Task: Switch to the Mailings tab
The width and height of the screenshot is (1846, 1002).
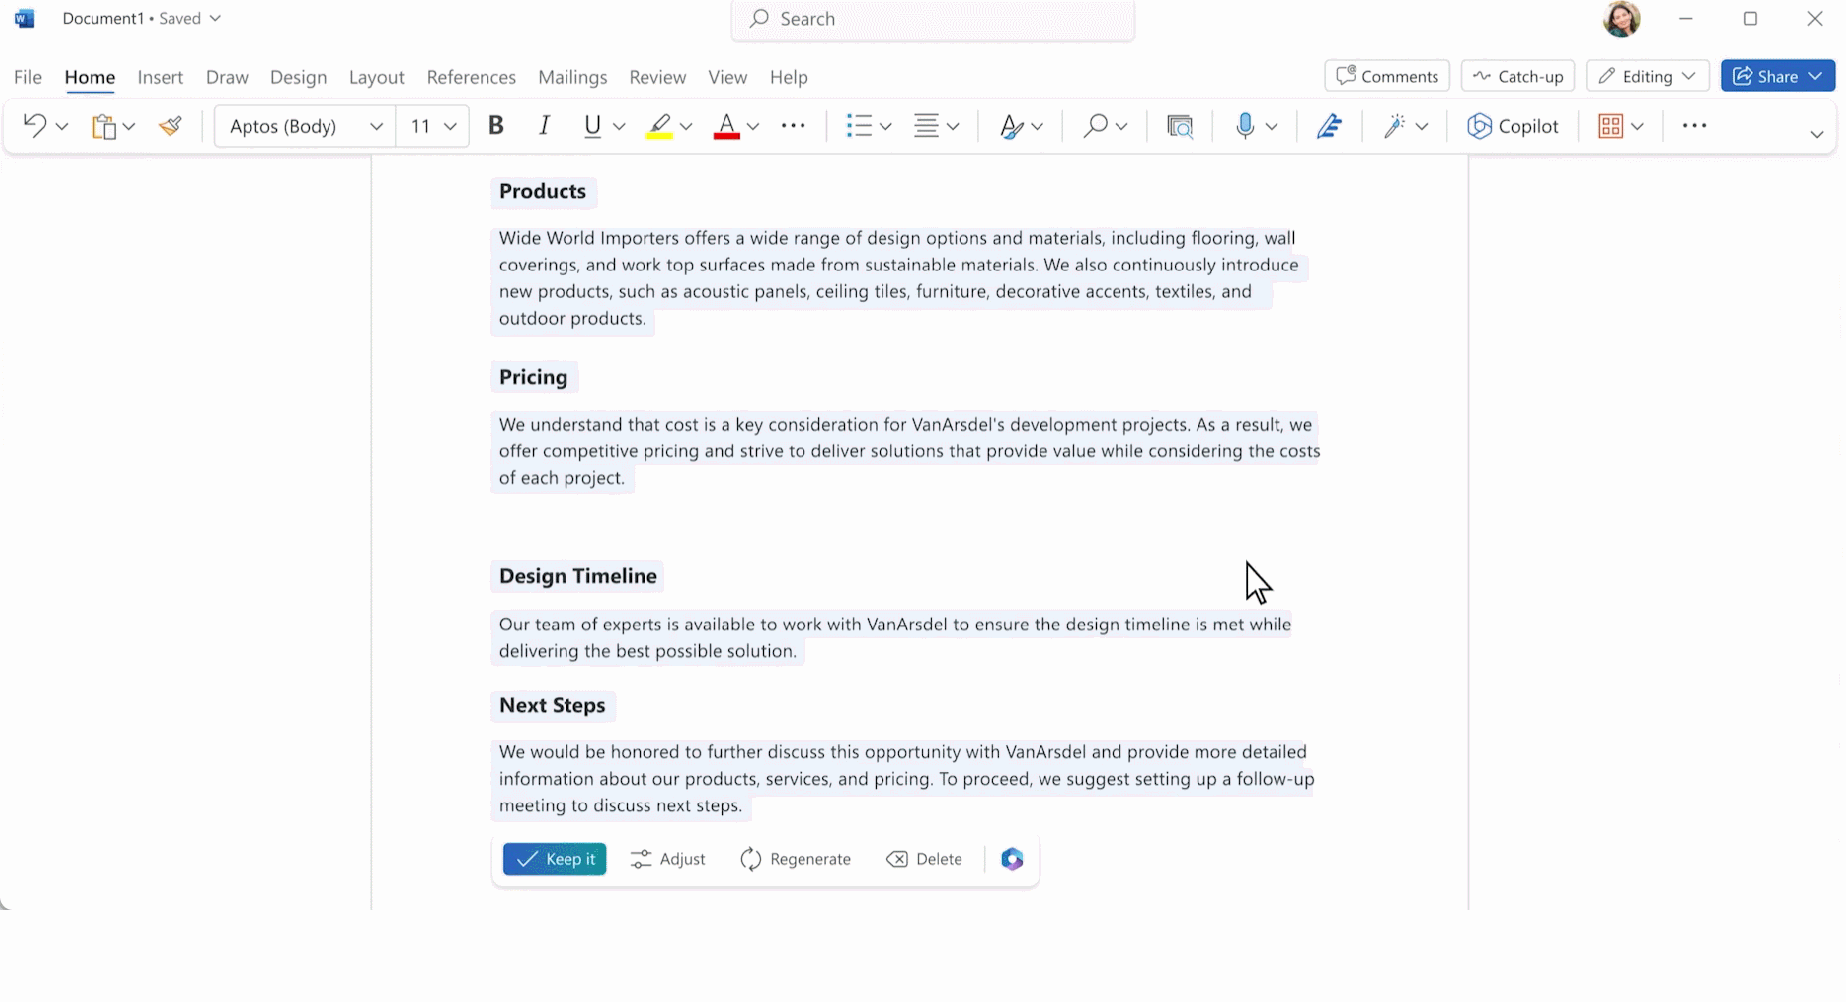Action: tap(572, 77)
